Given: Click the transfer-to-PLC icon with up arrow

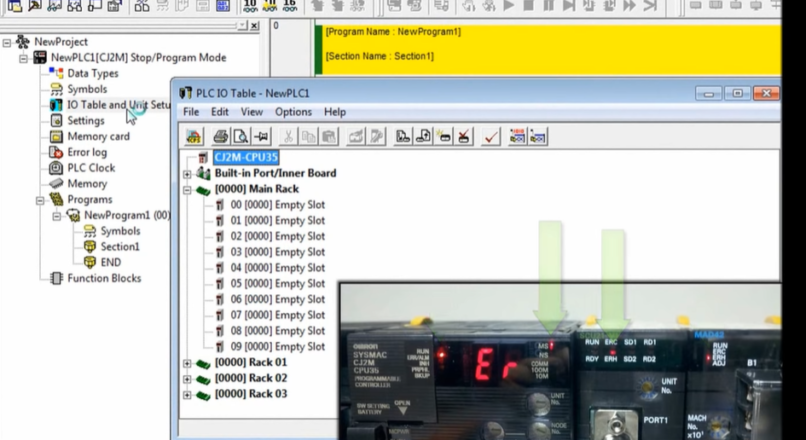Looking at the screenshot, I should pyautogui.click(x=424, y=137).
